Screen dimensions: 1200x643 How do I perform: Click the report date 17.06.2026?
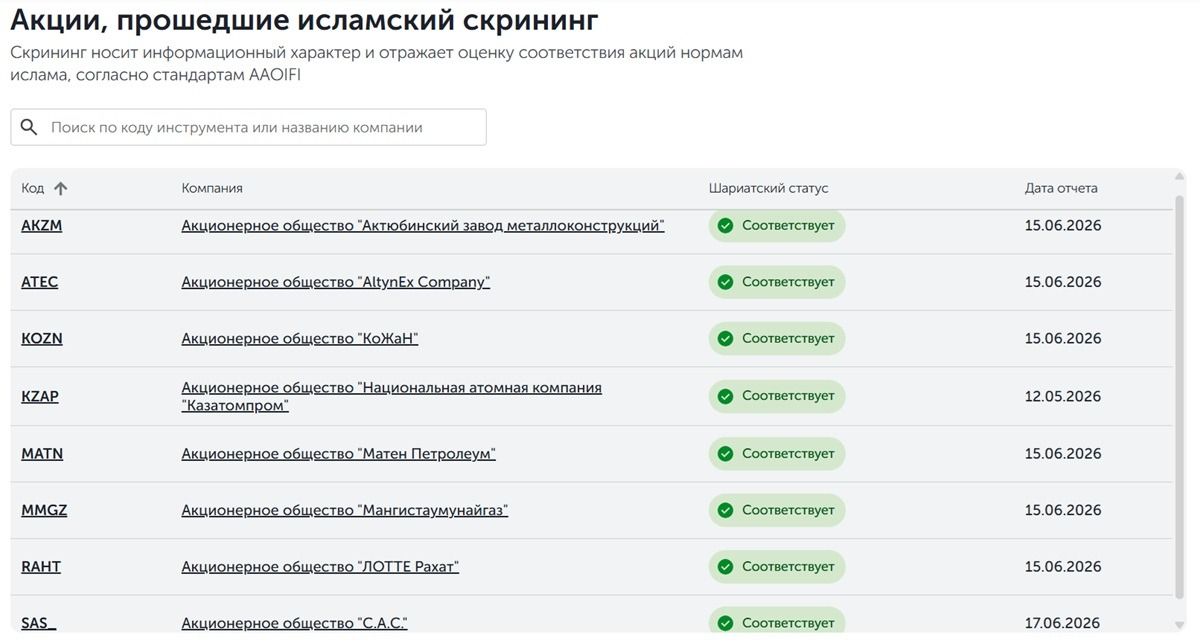coord(1063,624)
